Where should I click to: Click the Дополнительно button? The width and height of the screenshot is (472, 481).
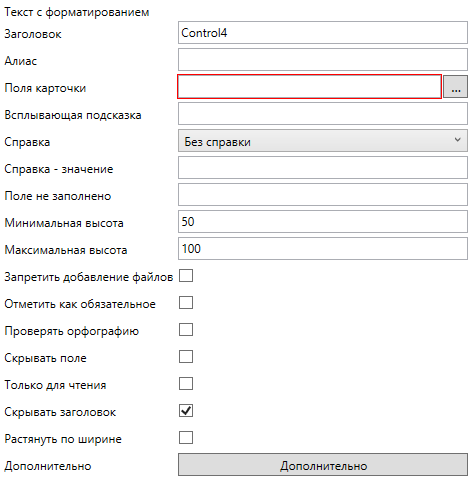pyautogui.click(x=323, y=465)
